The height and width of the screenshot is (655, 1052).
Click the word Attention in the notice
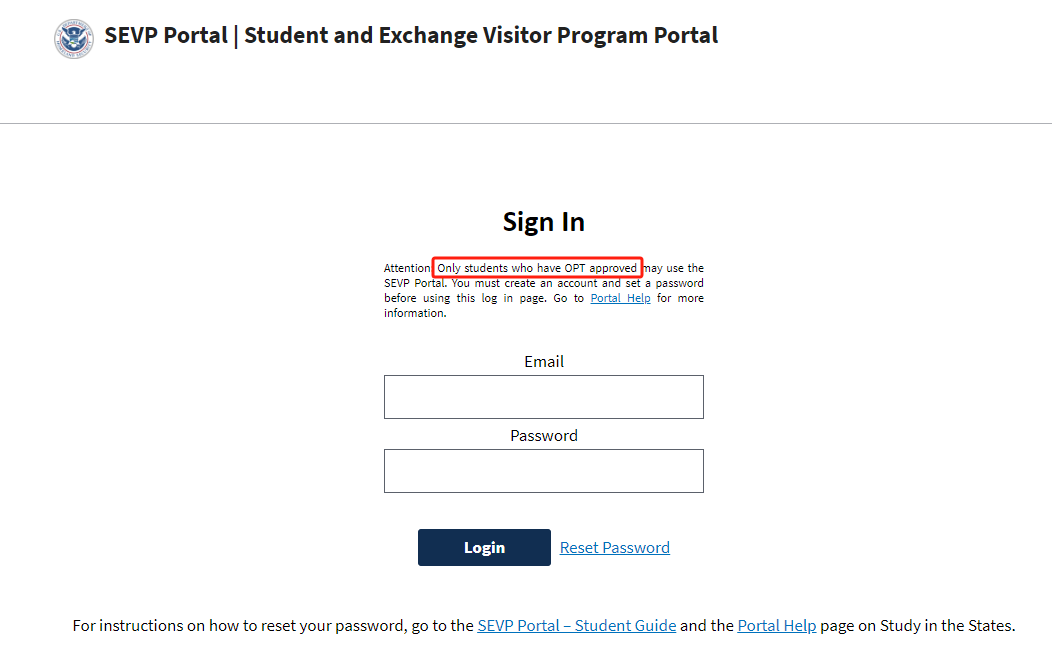tap(407, 268)
